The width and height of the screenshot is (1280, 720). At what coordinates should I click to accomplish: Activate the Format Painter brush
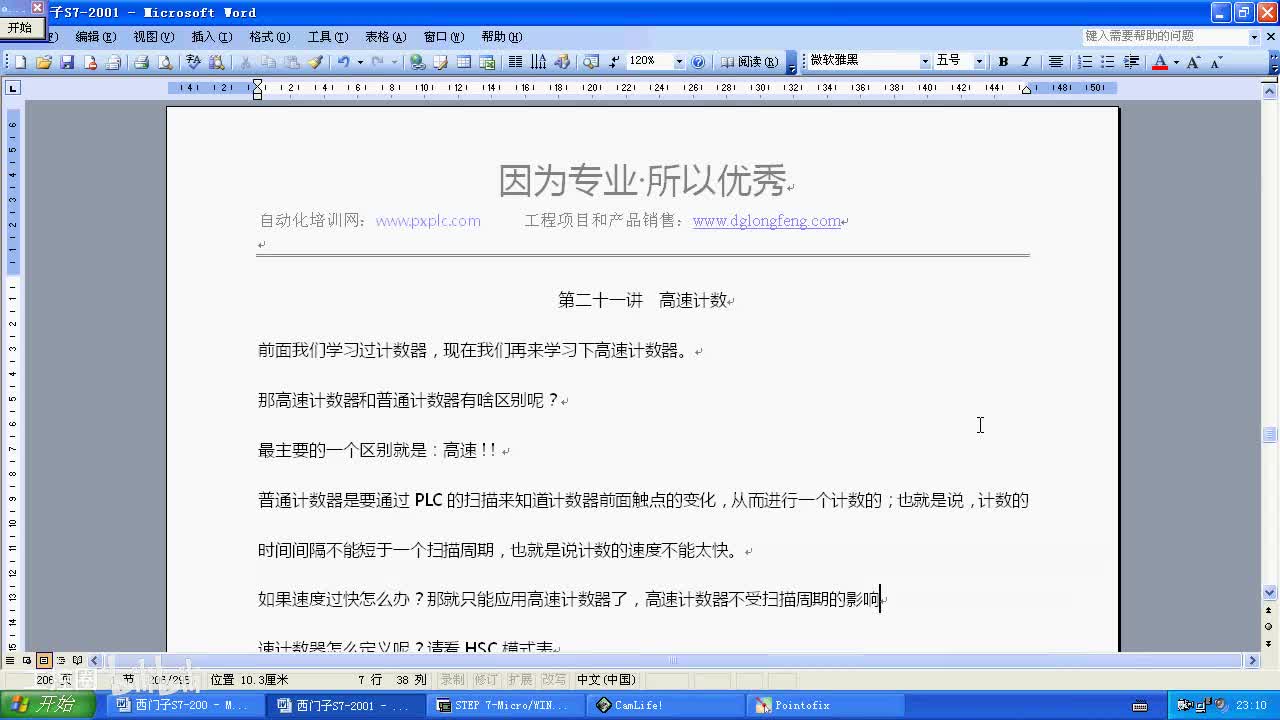315,62
